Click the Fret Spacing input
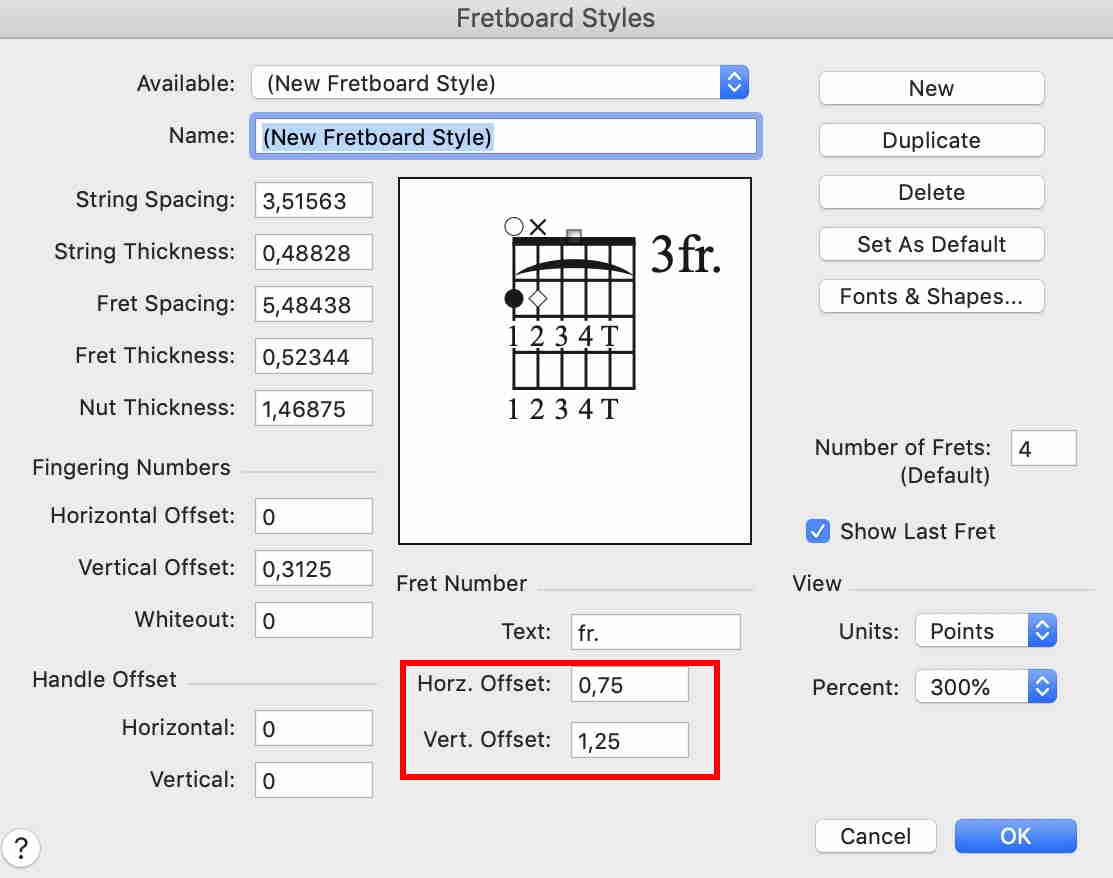Screen dimensions: 1113x878 click(313, 304)
